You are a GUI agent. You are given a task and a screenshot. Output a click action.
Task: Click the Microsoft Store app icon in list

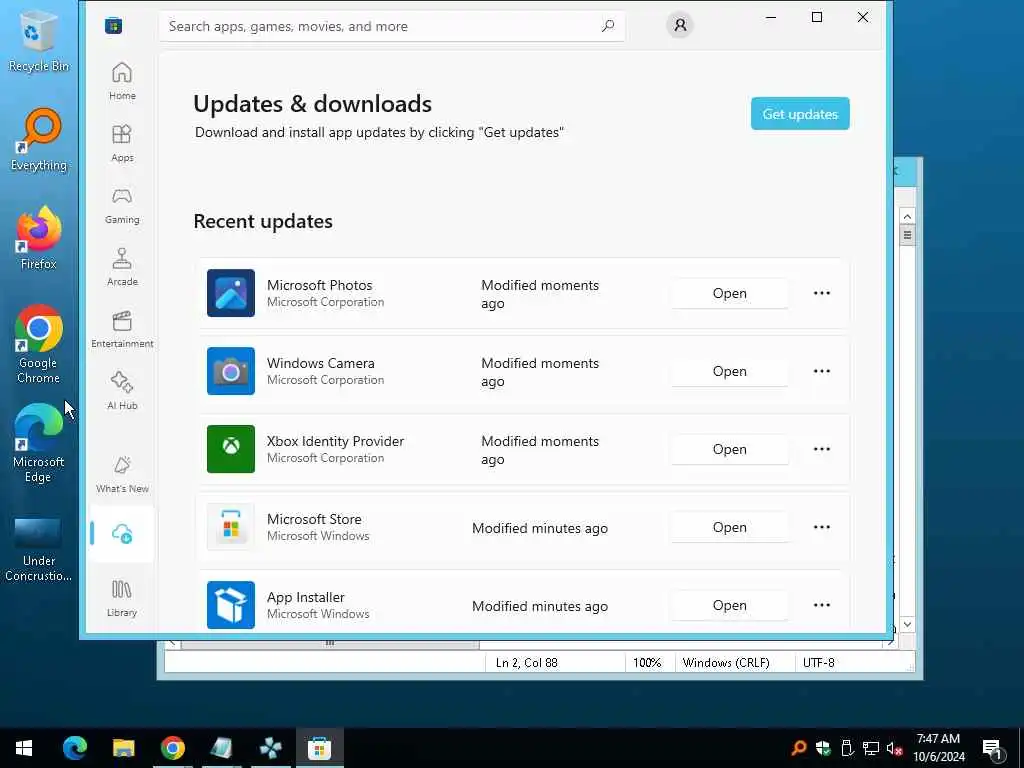coord(231,527)
